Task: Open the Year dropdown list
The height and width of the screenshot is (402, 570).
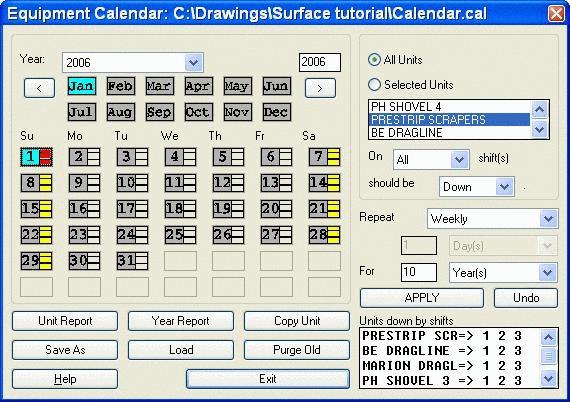Action: coord(193,63)
